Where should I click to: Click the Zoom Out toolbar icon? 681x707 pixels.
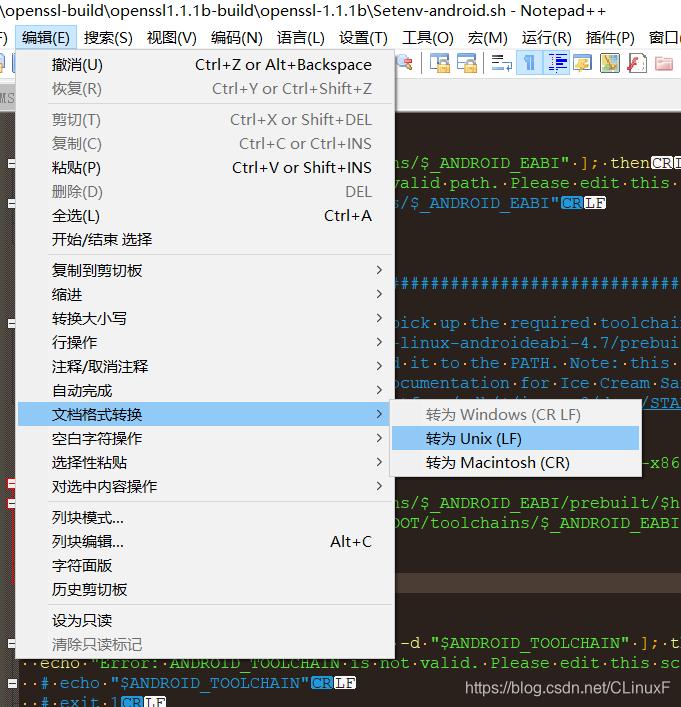[405, 63]
